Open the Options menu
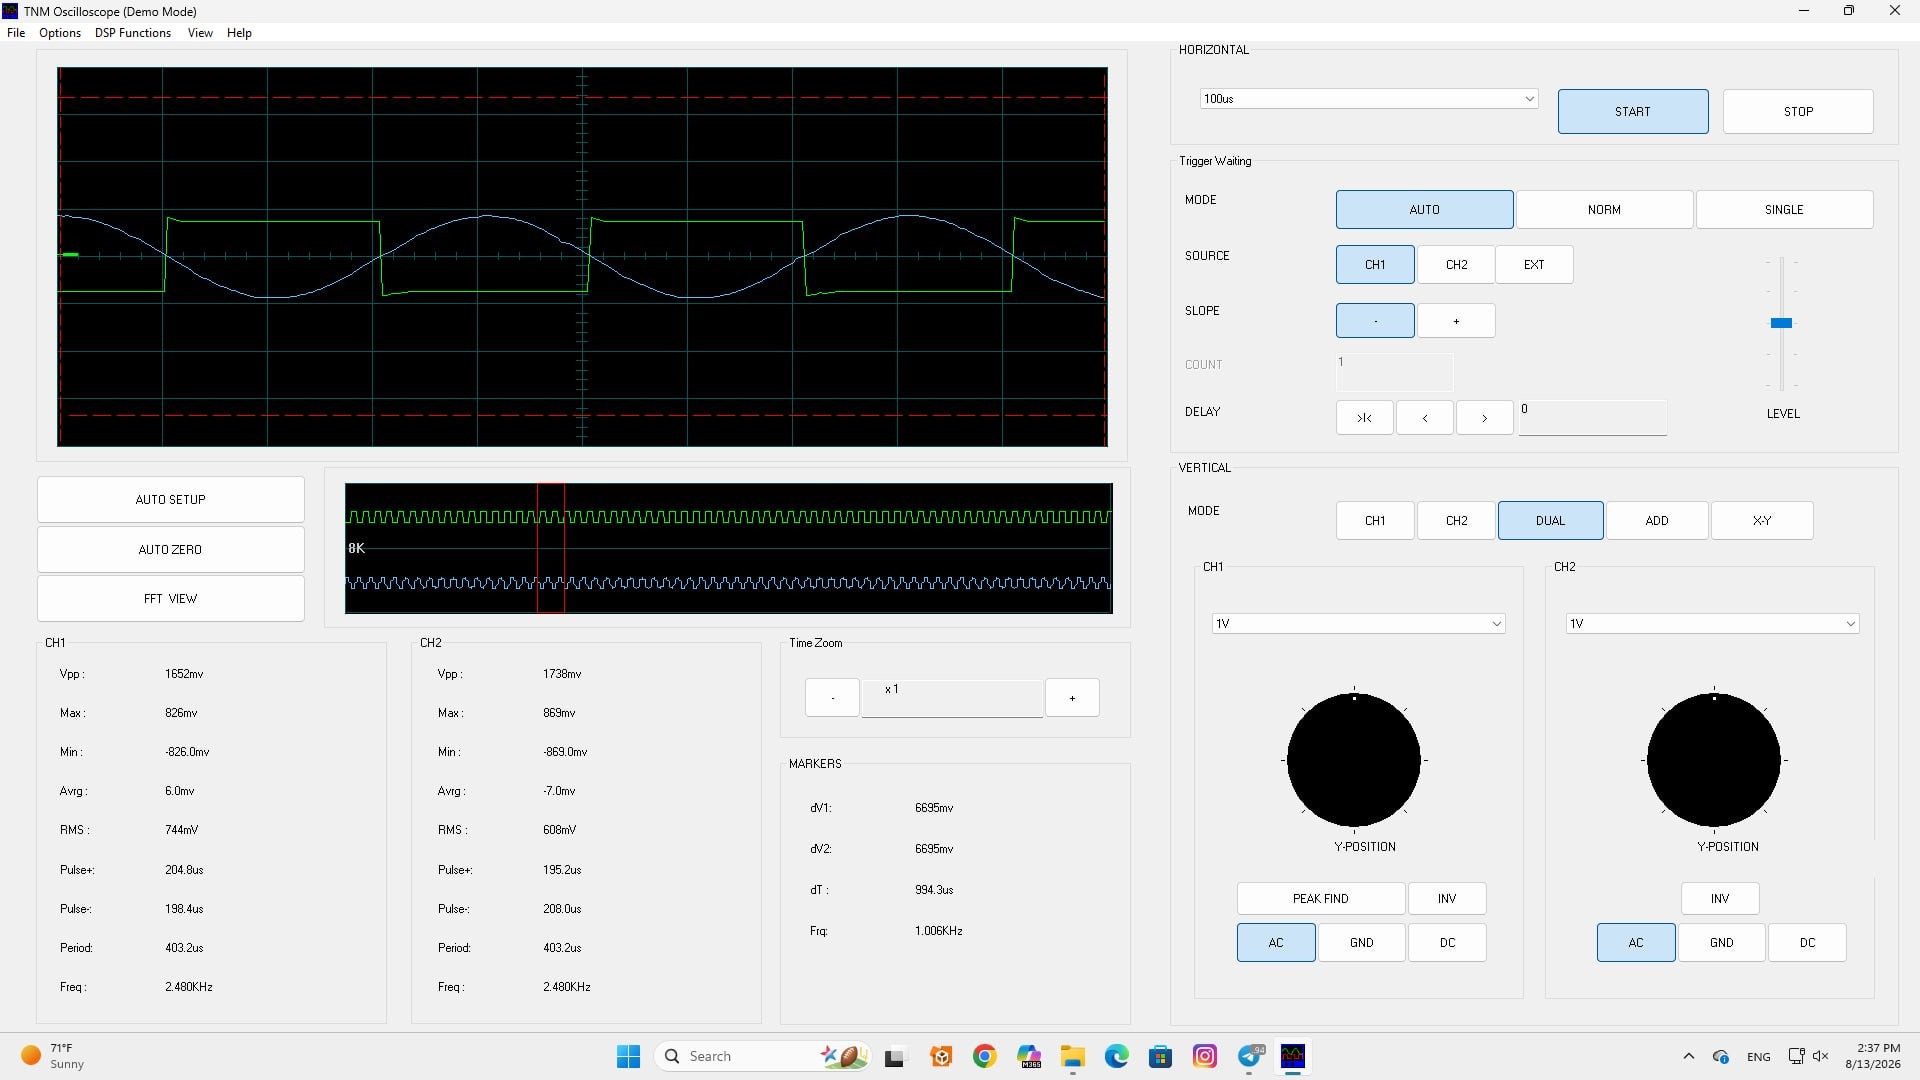This screenshot has width=1920, height=1080. point(60,33)
